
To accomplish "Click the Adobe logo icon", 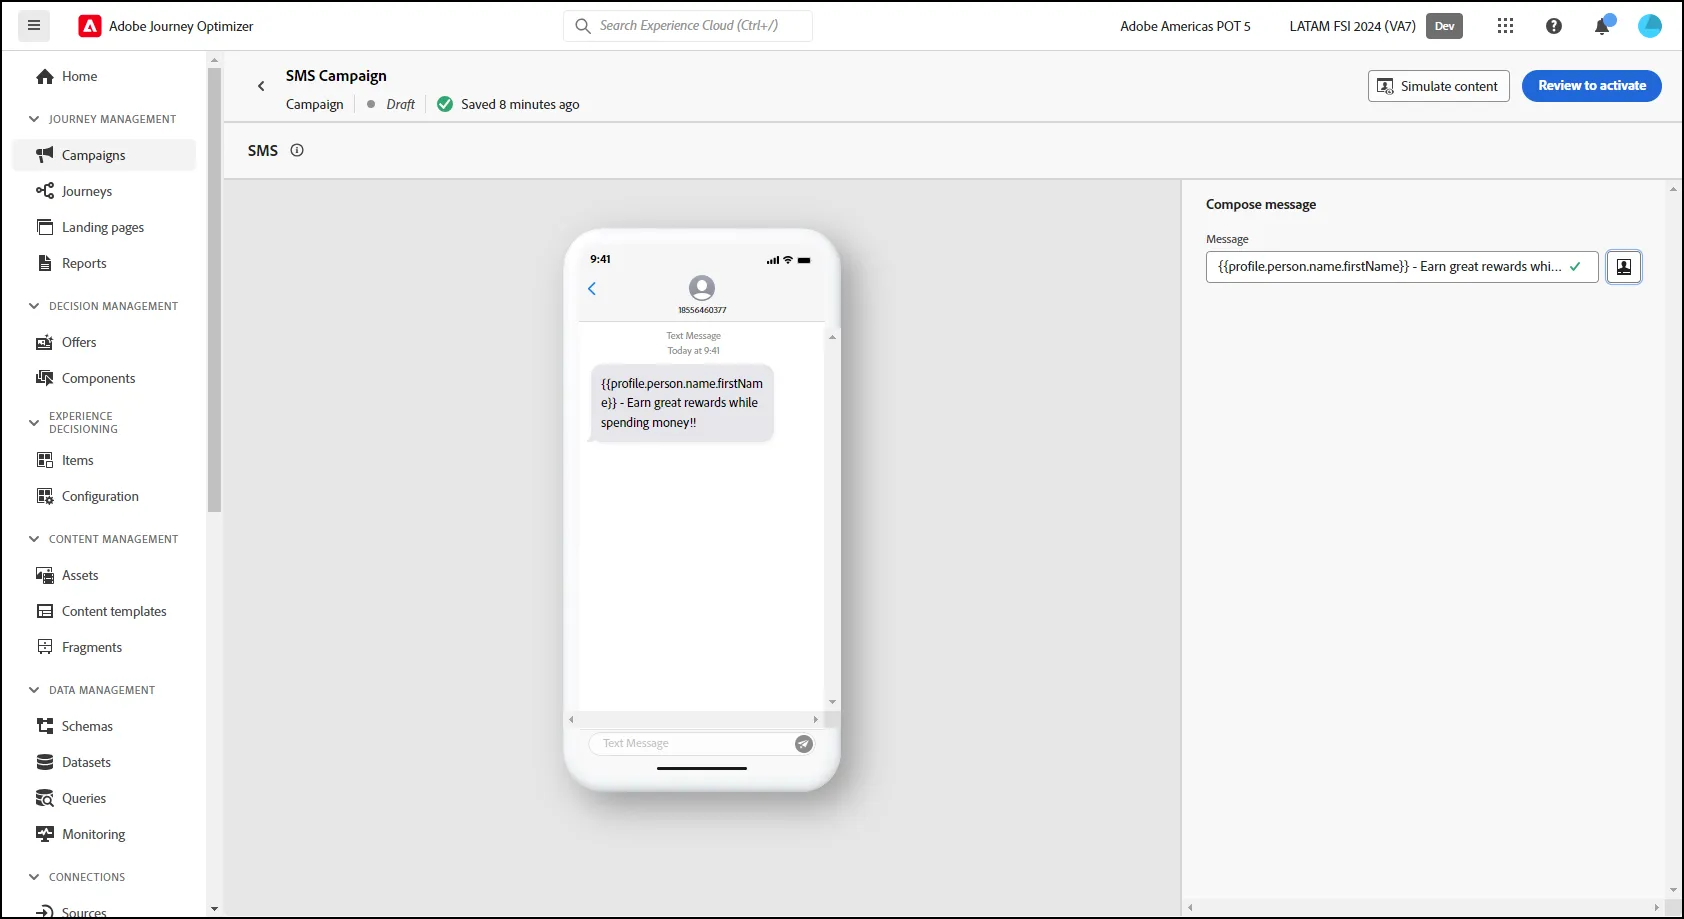I will [90, 26].
